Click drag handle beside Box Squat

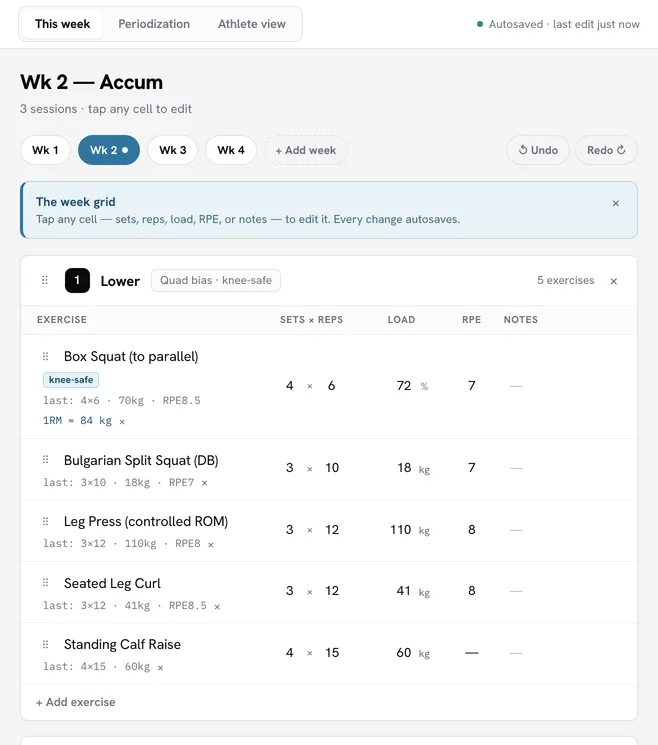[46, 356]
